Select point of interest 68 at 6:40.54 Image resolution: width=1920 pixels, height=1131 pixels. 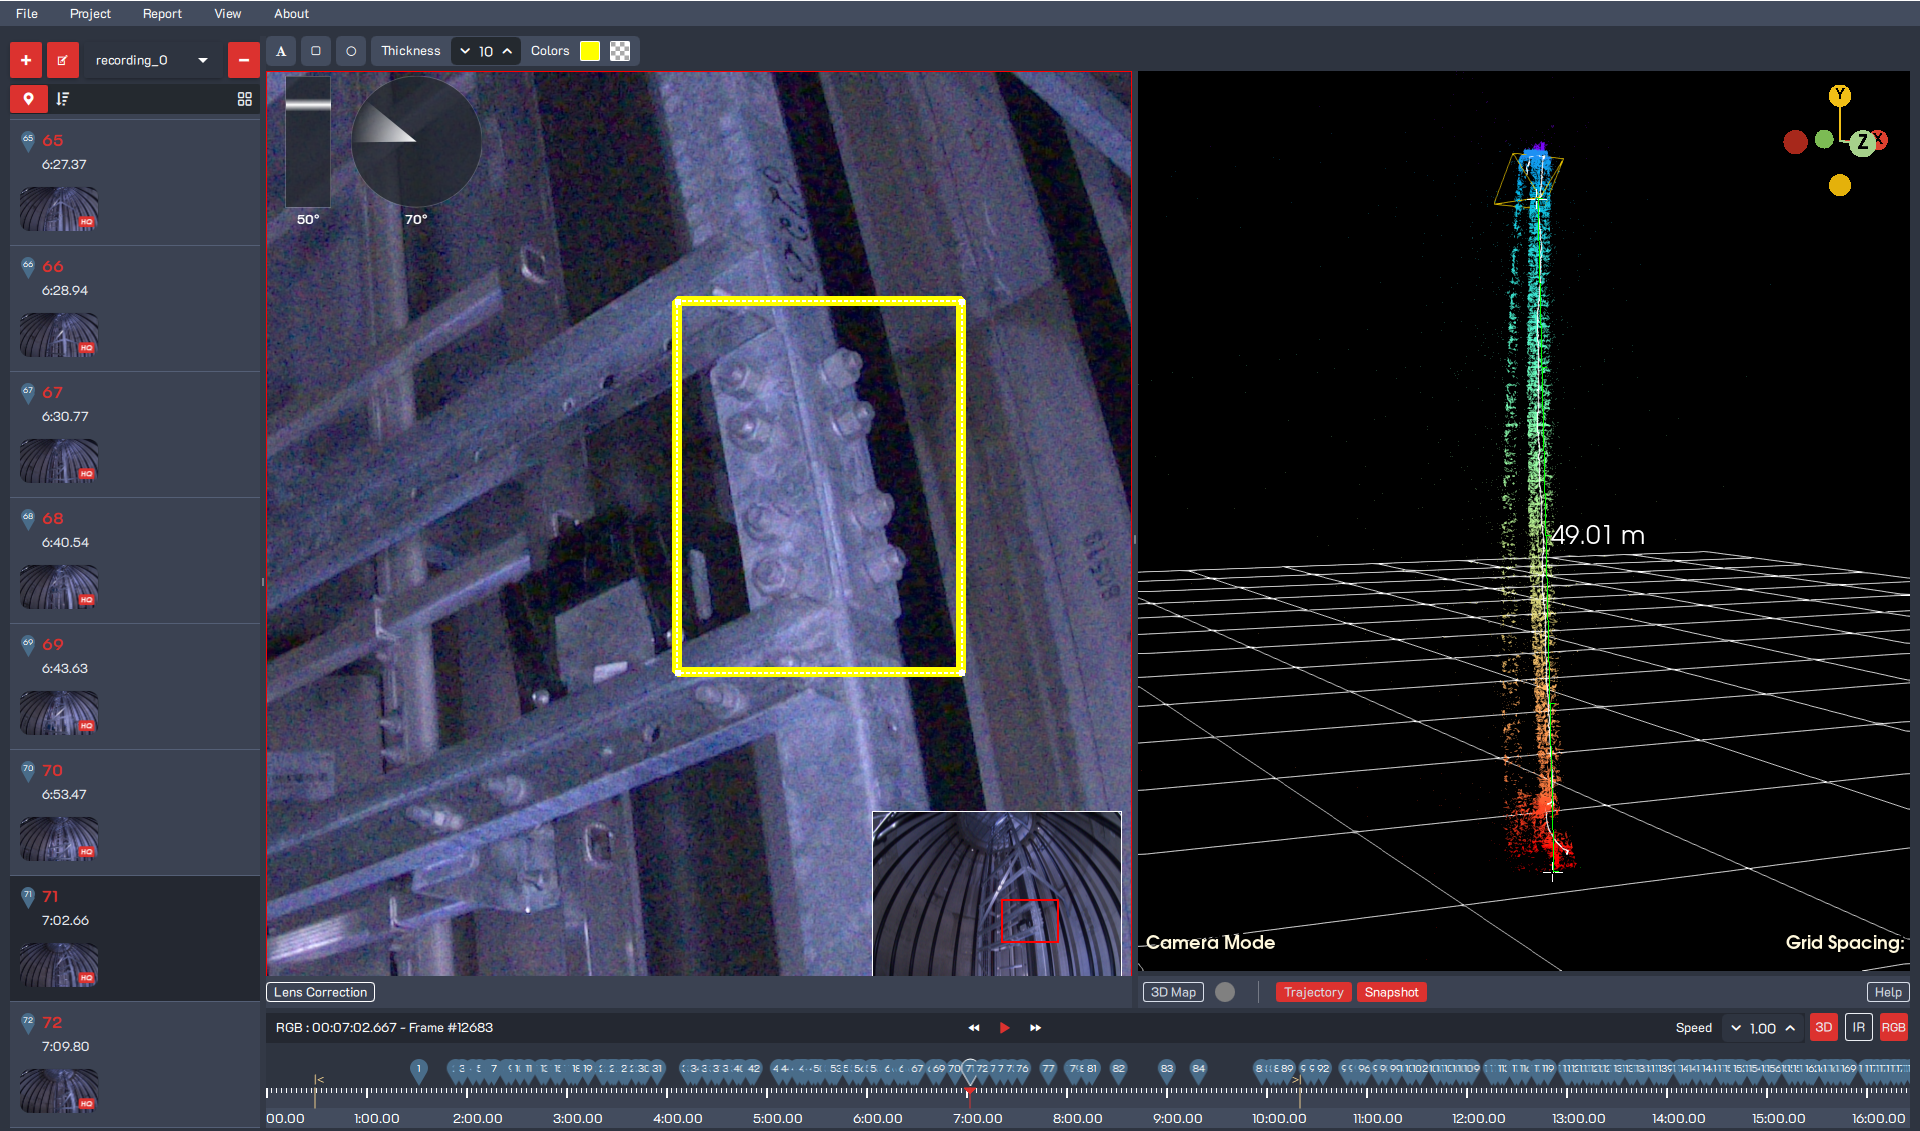(x=135, y=561)
